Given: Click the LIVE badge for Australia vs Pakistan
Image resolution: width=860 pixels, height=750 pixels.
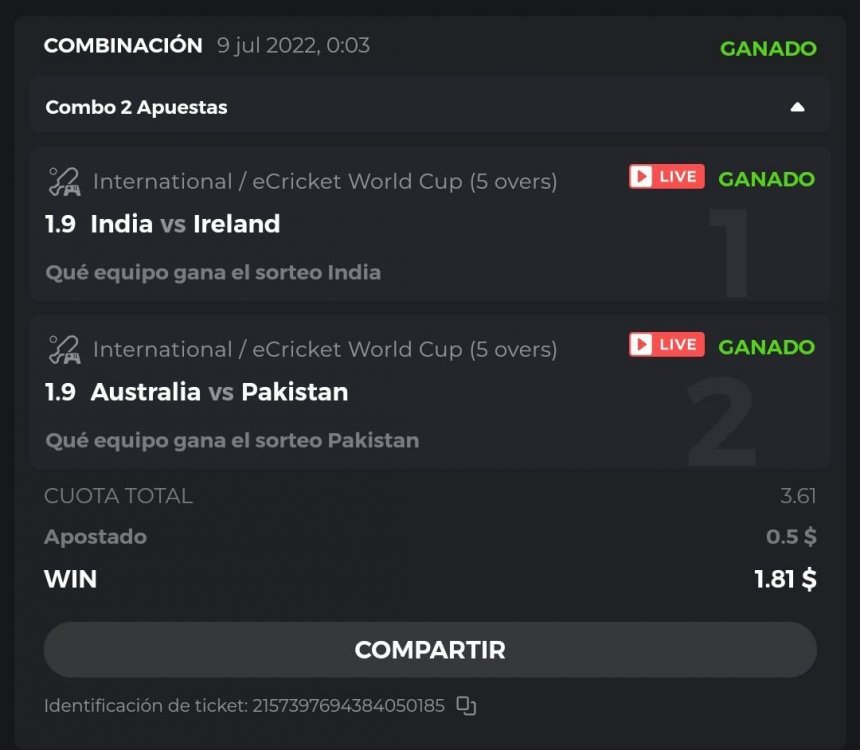Looking at the screenshot, I should pos(666,345).
